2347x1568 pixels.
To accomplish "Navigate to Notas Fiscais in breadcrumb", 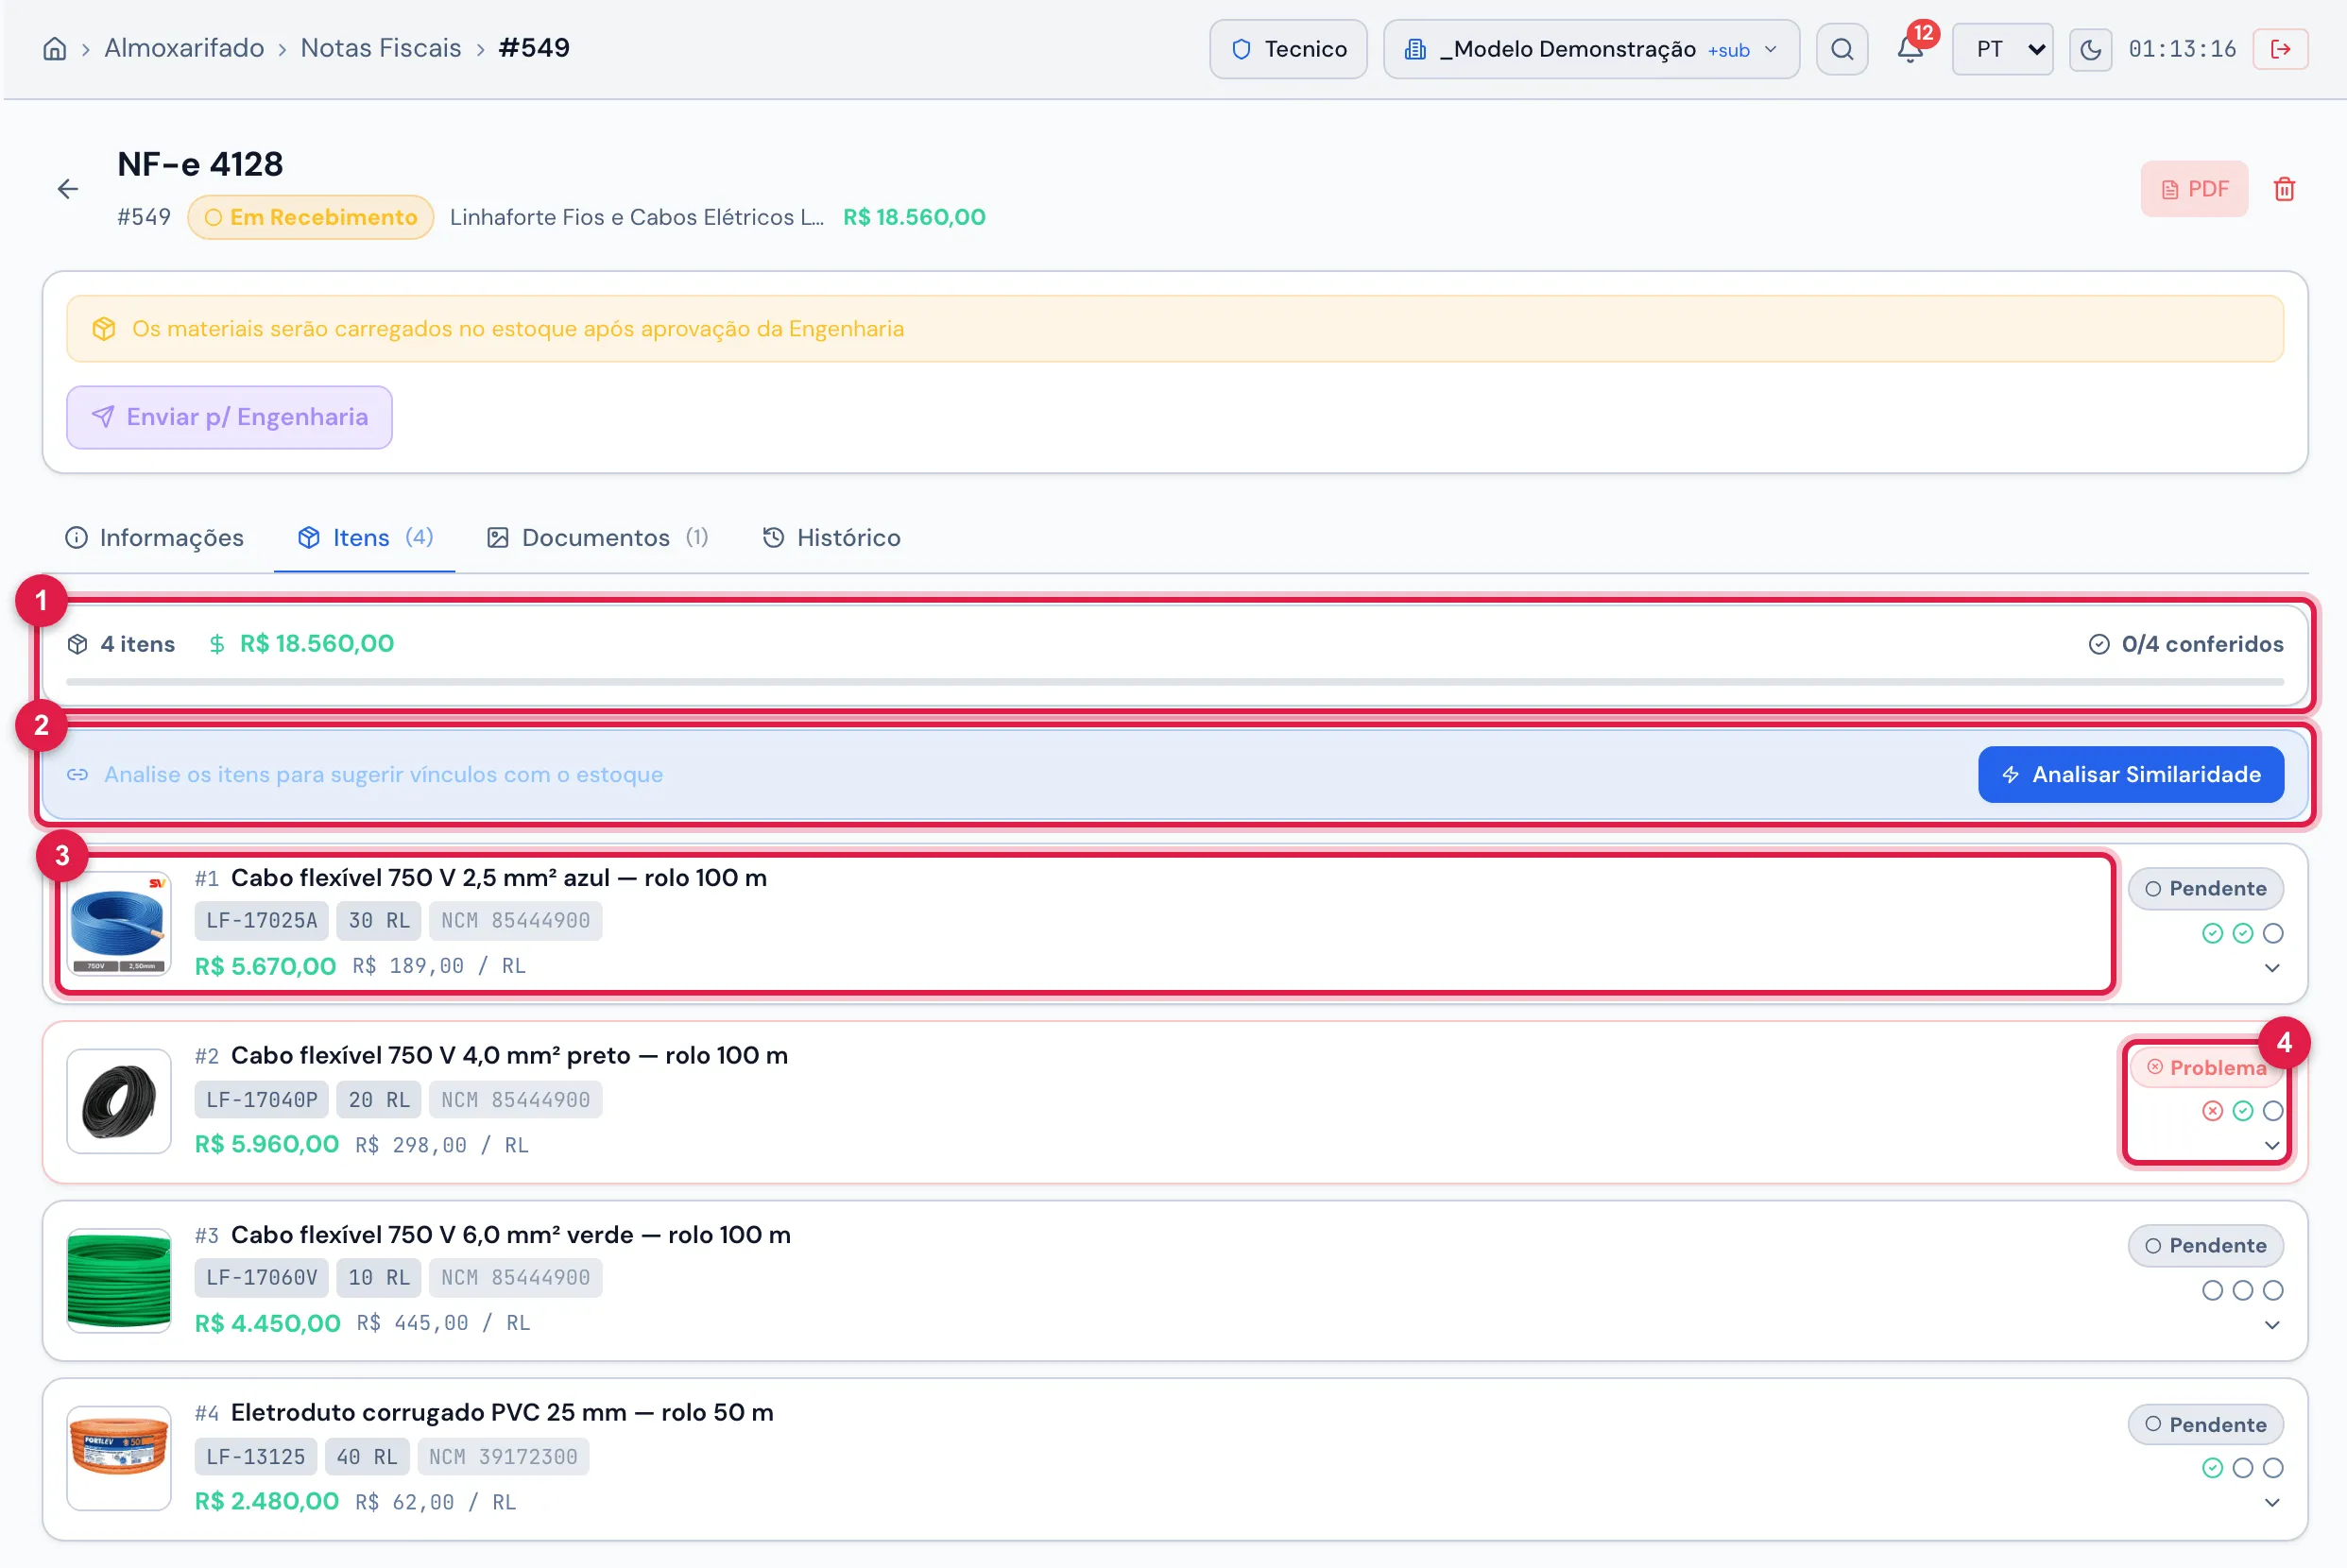I will (x=381, y=48).
